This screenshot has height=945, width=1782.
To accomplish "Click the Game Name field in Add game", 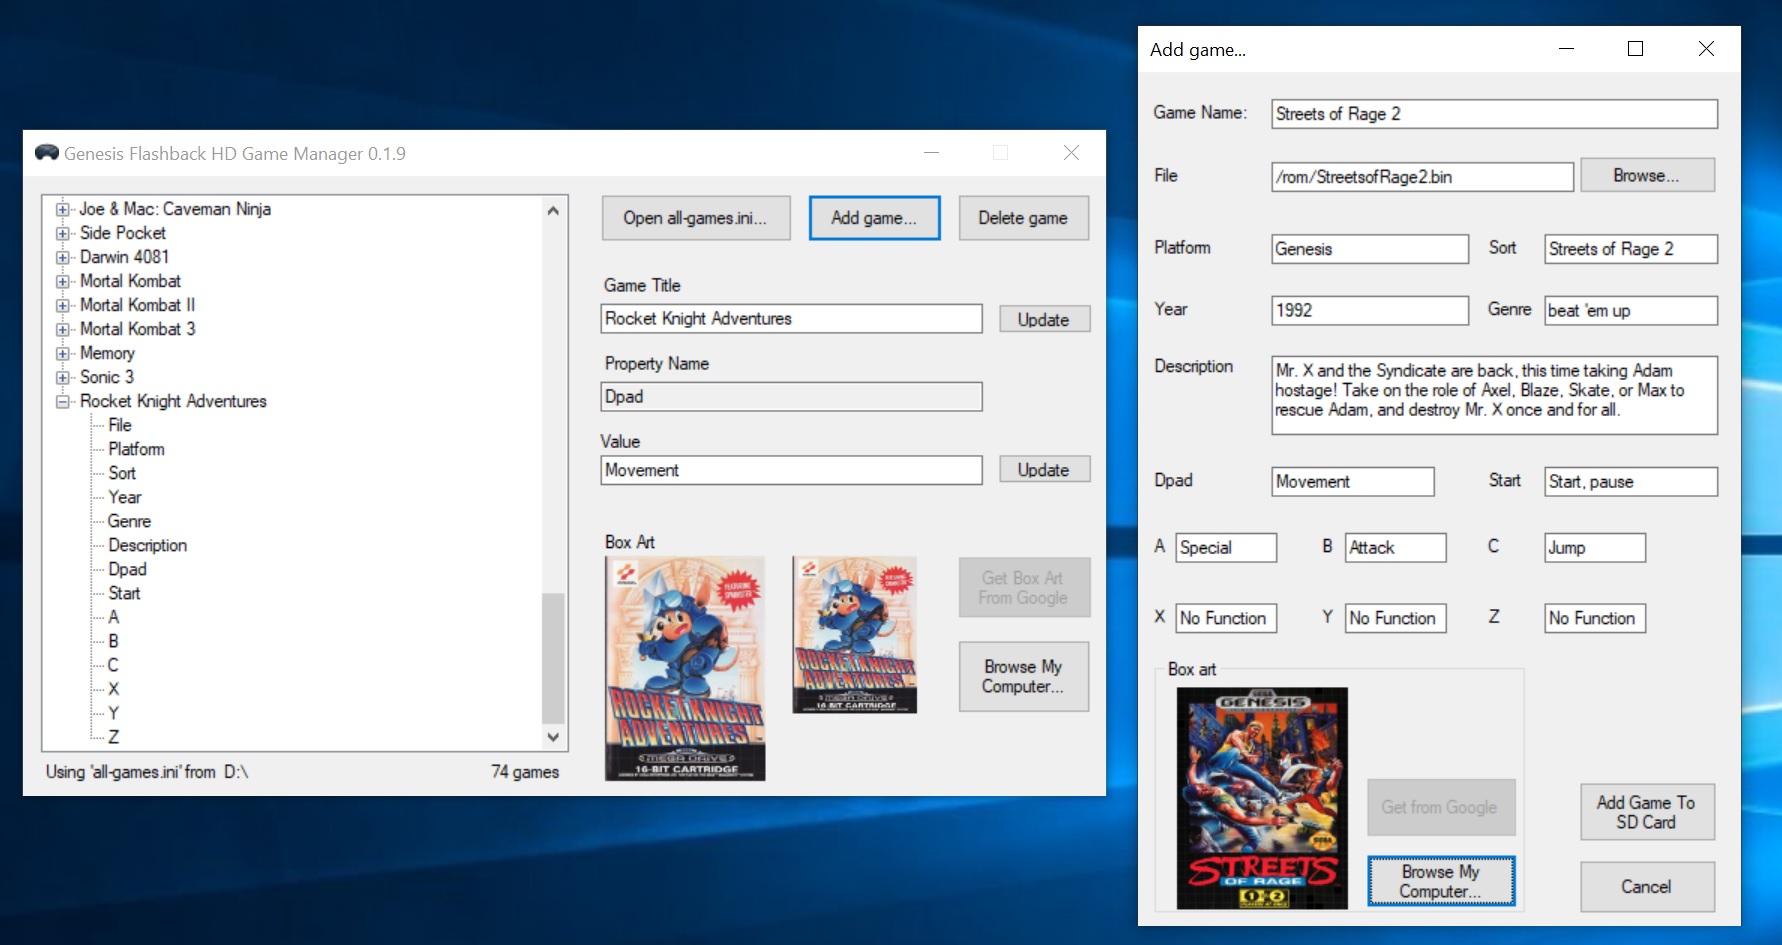I will 1495,114.
